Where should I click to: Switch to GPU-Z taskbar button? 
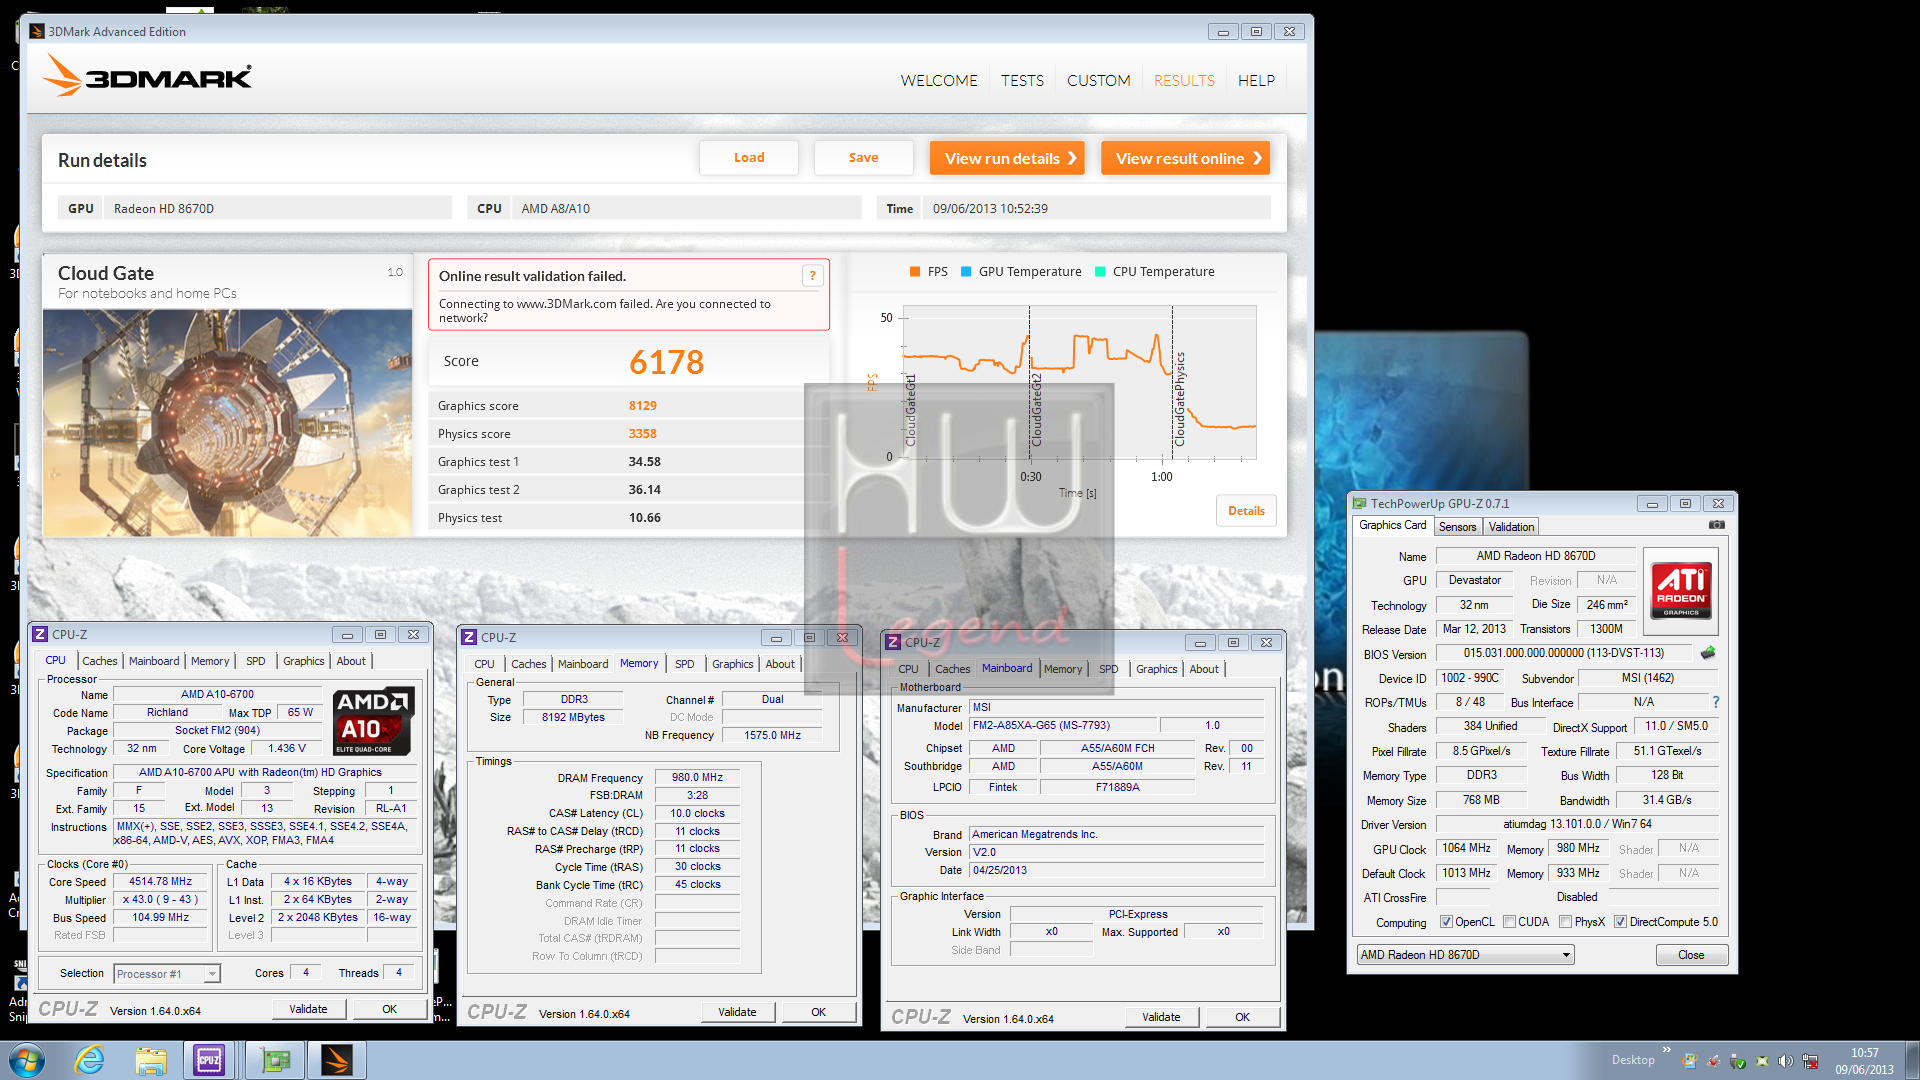[273, 1060]
